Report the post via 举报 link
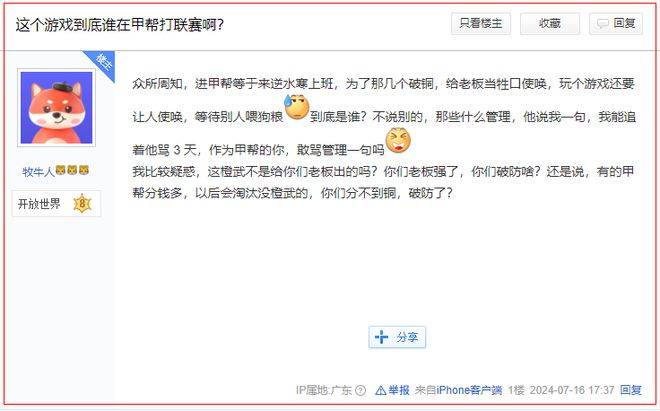The image size is (660, 411). pos(392,390)
